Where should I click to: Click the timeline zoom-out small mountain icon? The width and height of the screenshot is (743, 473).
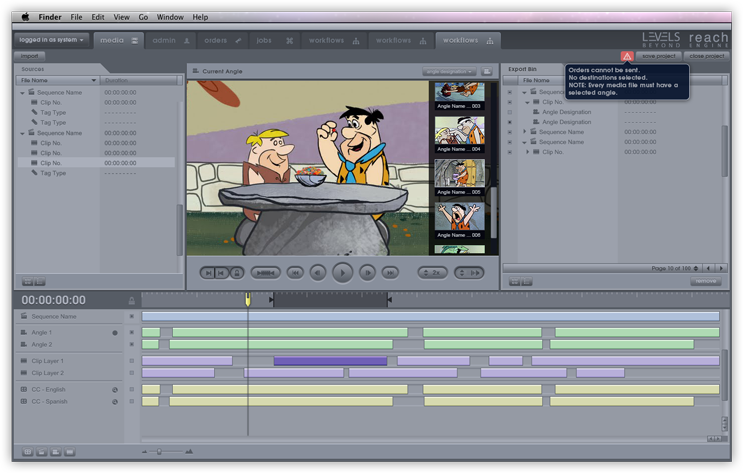coord(145,452)
